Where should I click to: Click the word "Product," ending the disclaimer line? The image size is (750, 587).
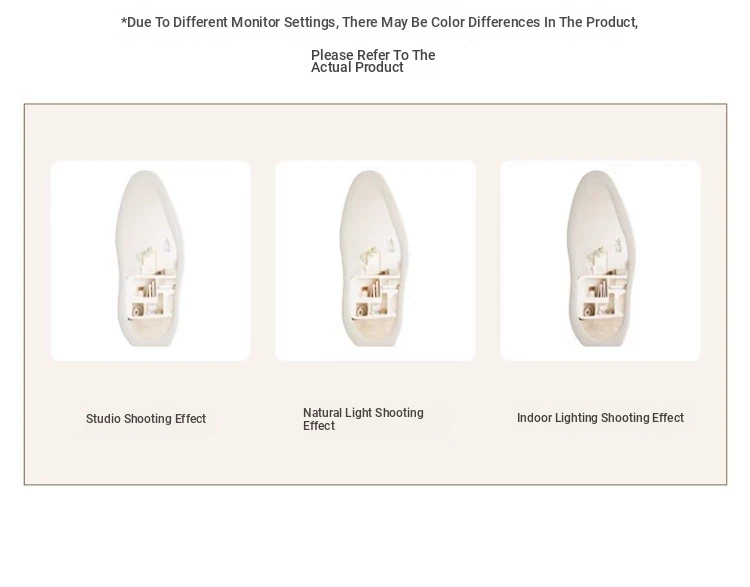[612, 22]
